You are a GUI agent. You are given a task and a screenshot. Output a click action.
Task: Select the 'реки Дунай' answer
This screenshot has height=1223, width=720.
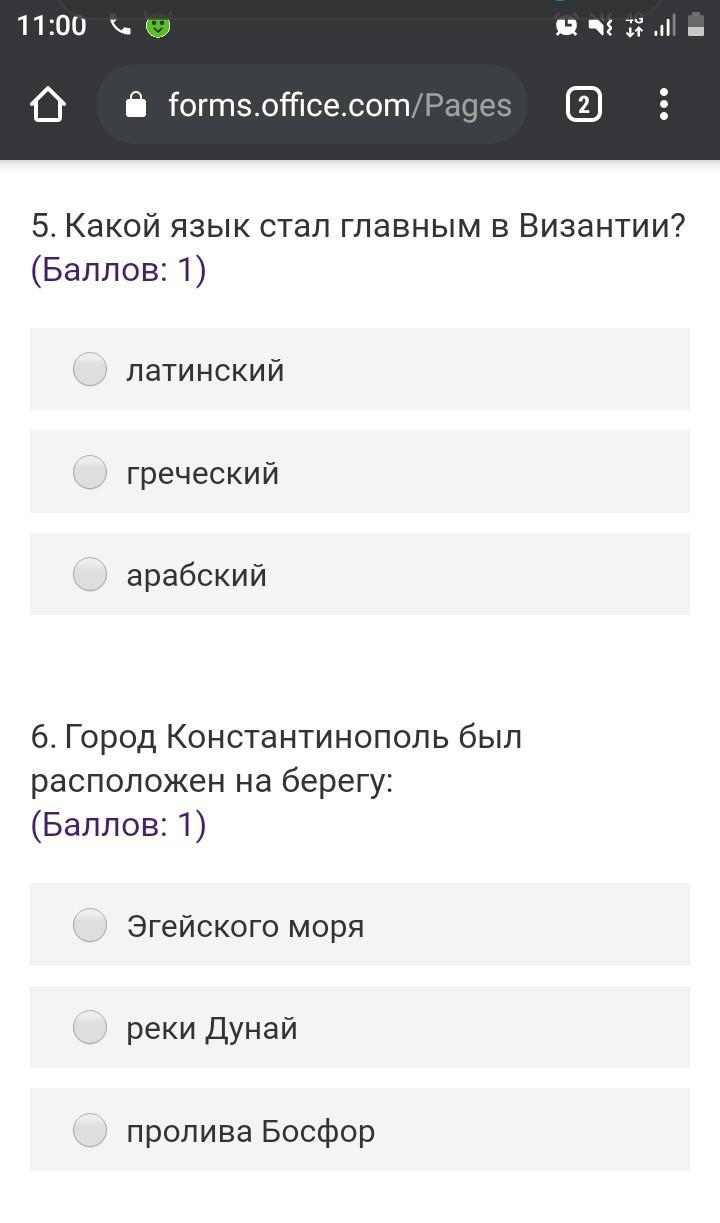(x=90, y=1027)
